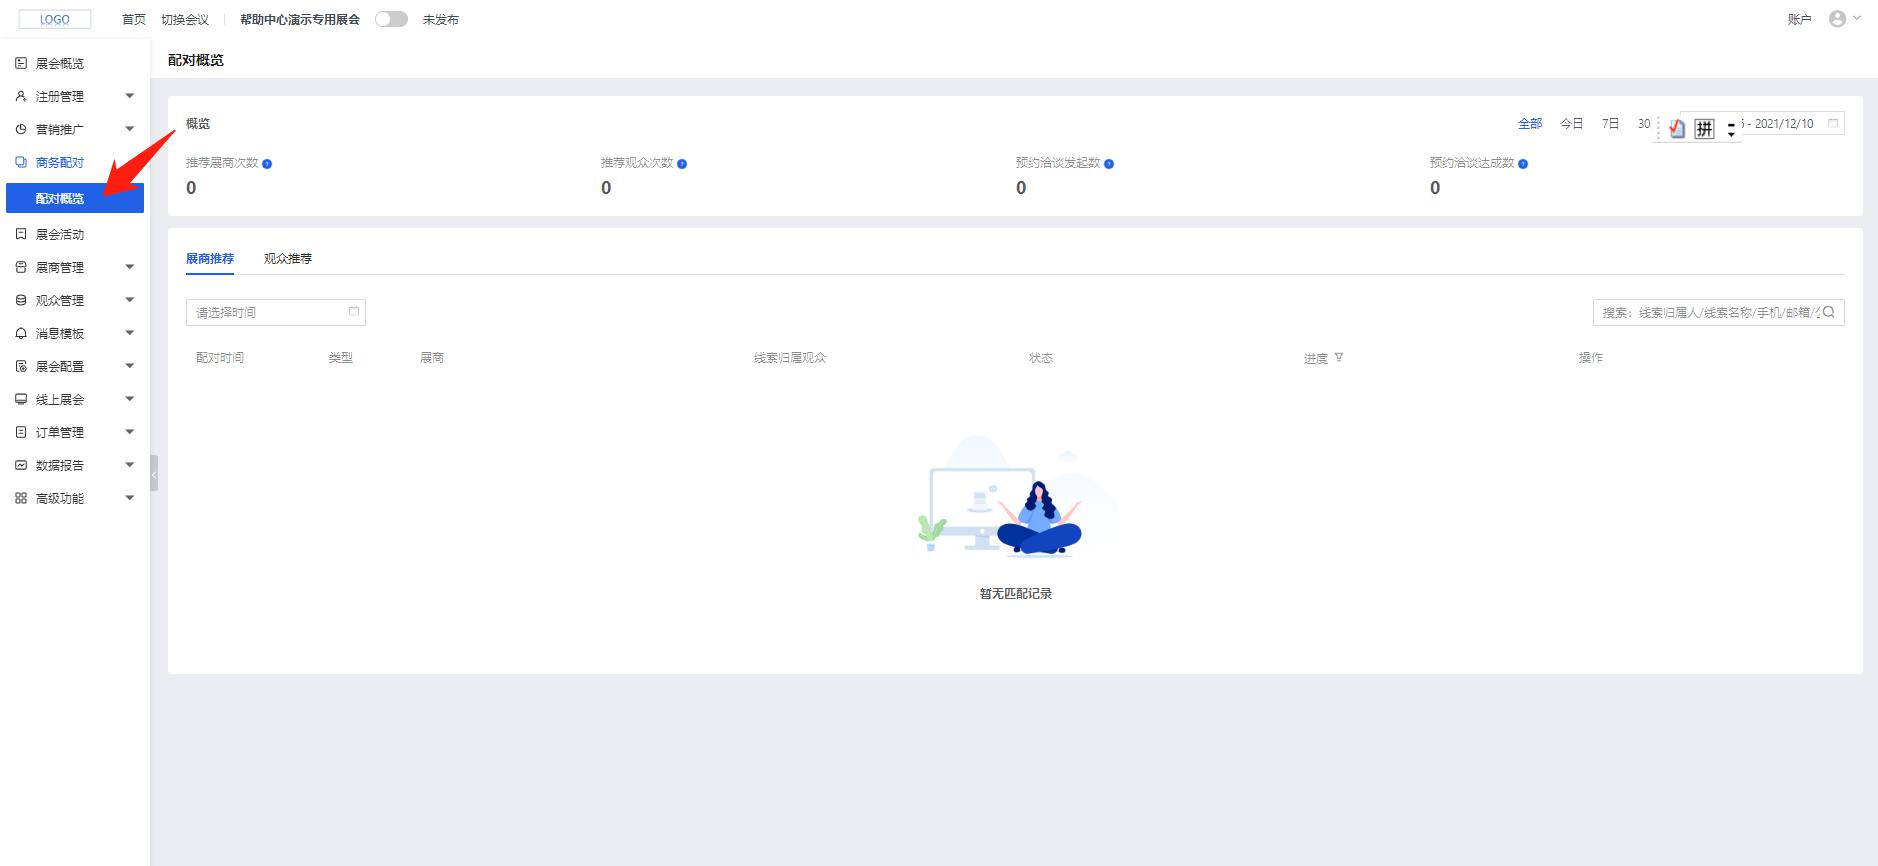The width and height of the screenshot is (1878, 866).
Task: Click the account avatar icon
Action: coord(1837,19)
